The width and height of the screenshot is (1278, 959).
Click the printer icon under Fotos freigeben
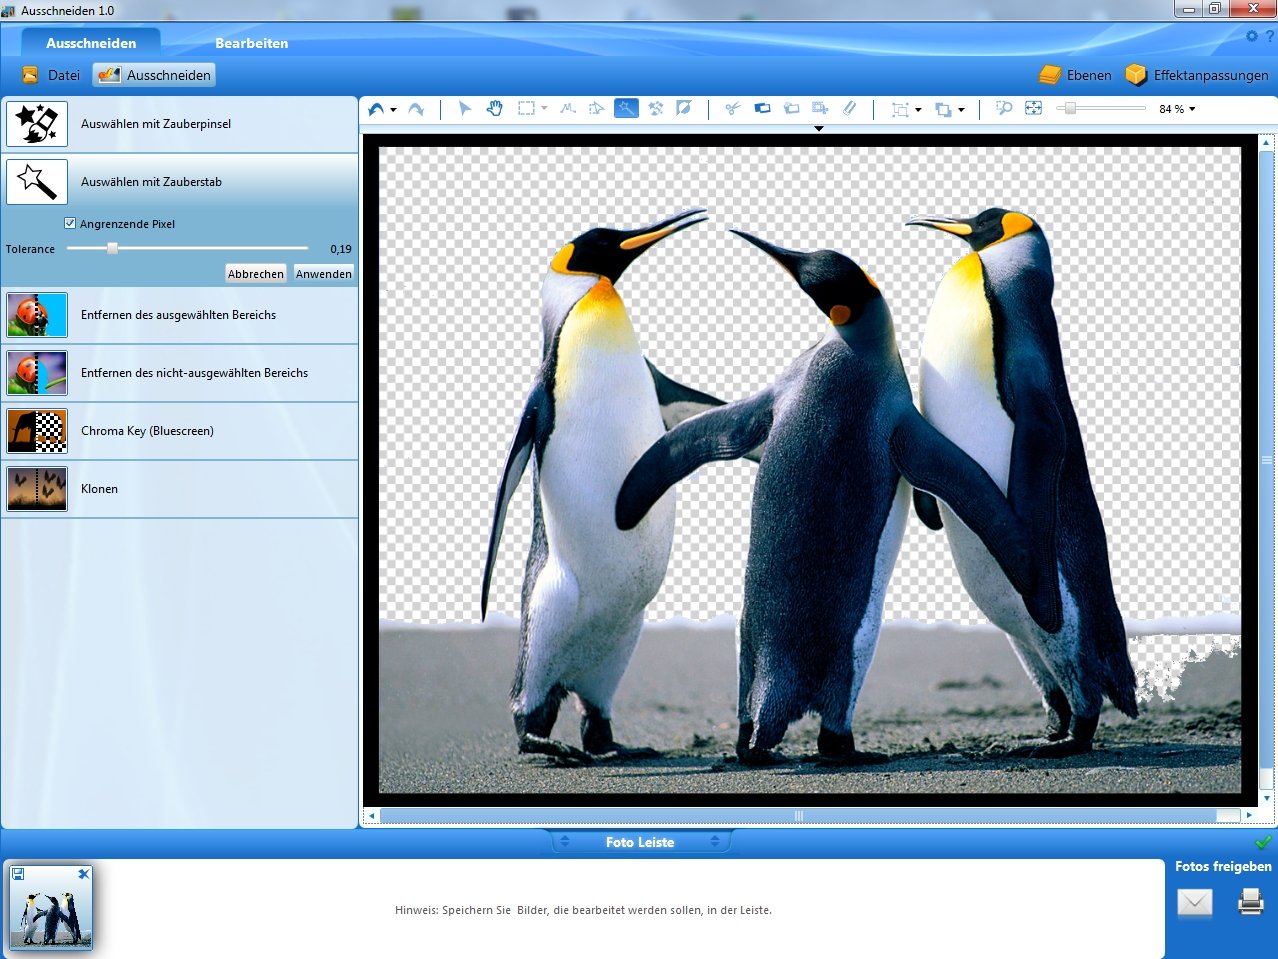1251,903
